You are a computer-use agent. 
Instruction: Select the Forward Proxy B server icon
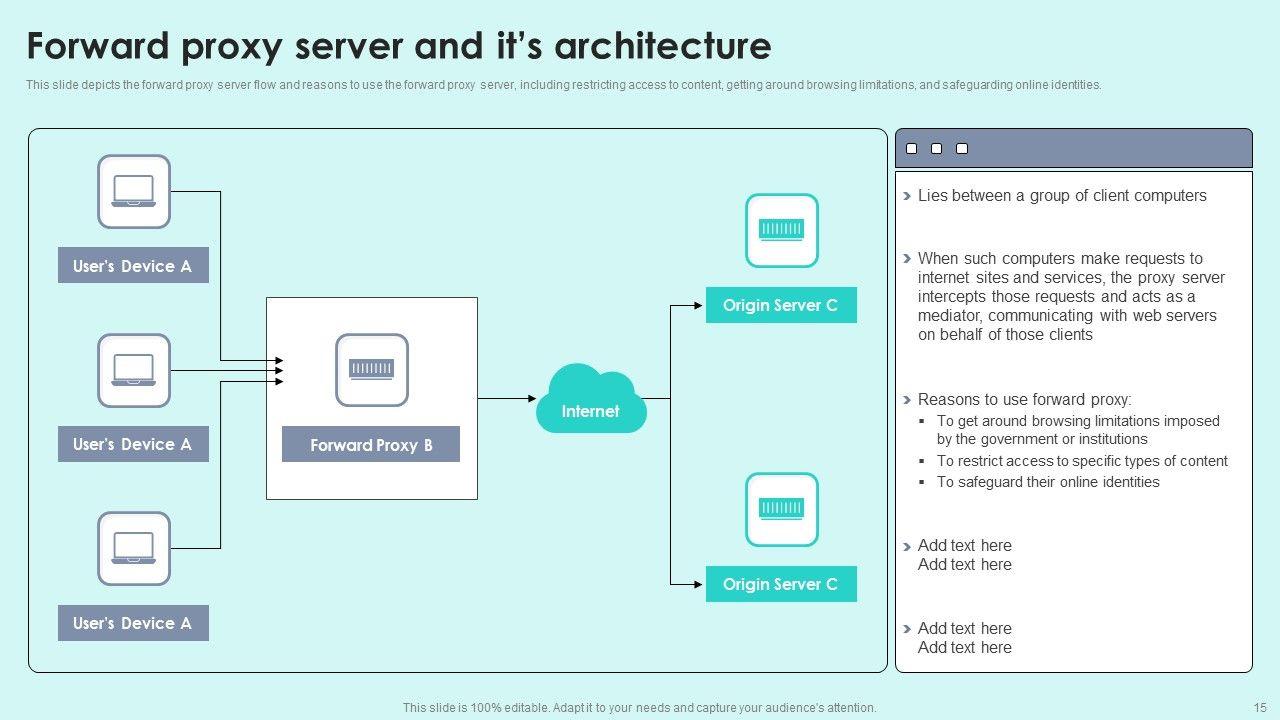372,370
